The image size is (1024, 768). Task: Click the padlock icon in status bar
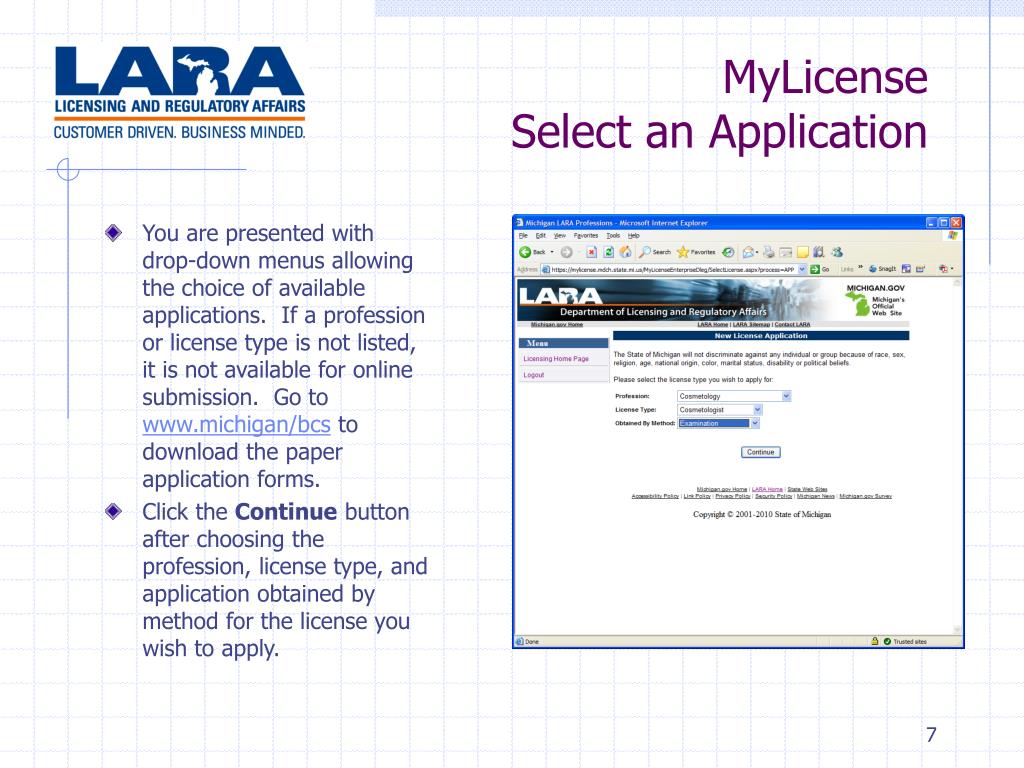(874, 641)
